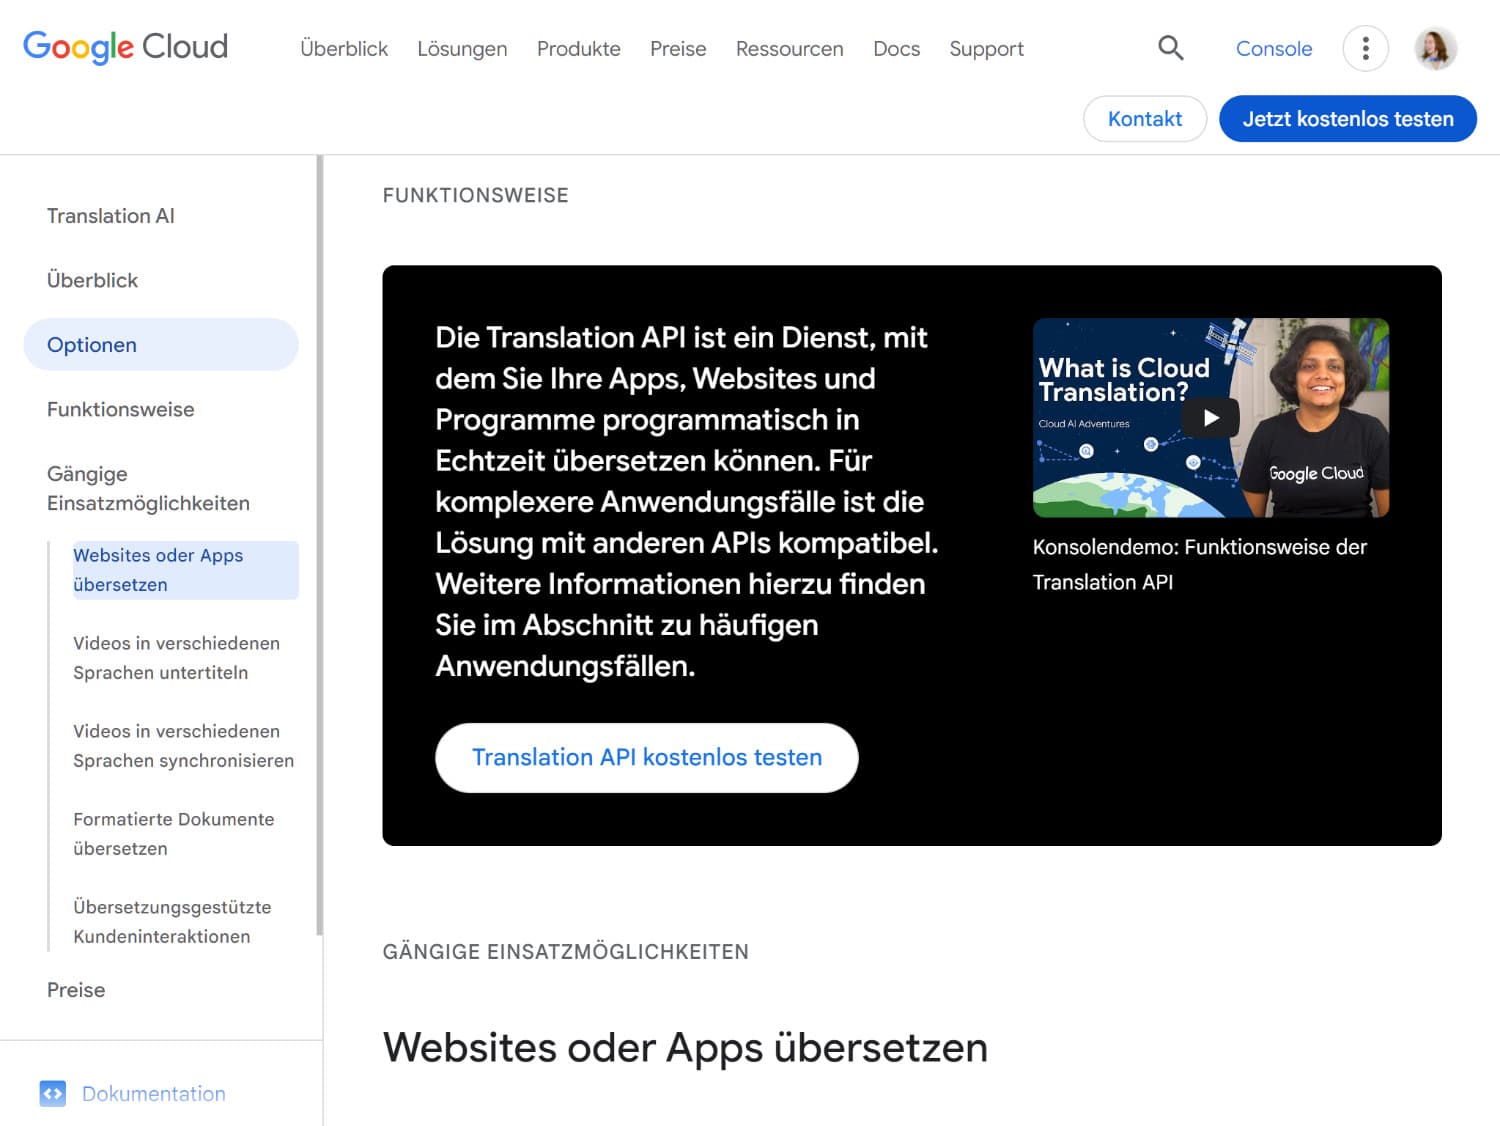Open the search icon
This screenshot has height=1126, width=1500.
coord(1169,48)
